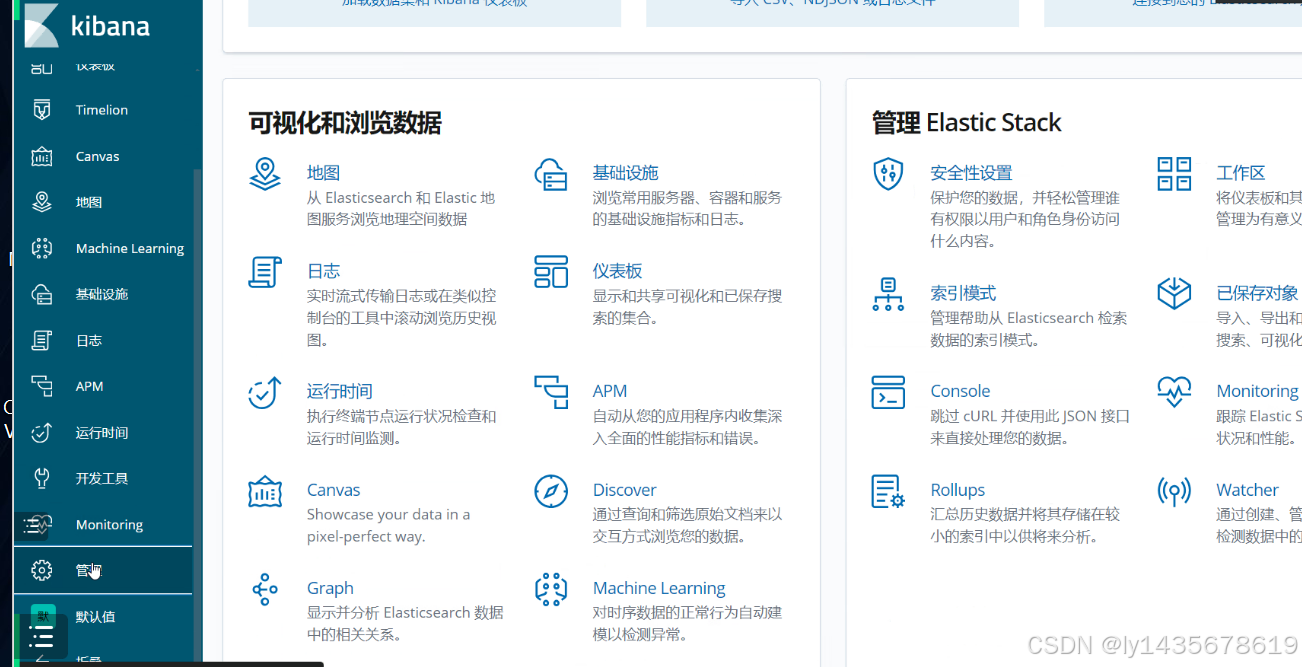Screen dimensions: 1302x667
Task: Click the Canvas card's chart icon
Action: [x=265, y=491]
